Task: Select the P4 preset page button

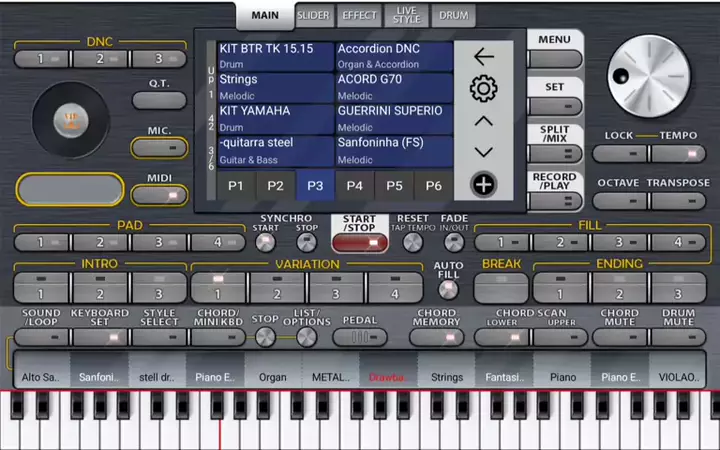Action: click(x=354, y=185)
